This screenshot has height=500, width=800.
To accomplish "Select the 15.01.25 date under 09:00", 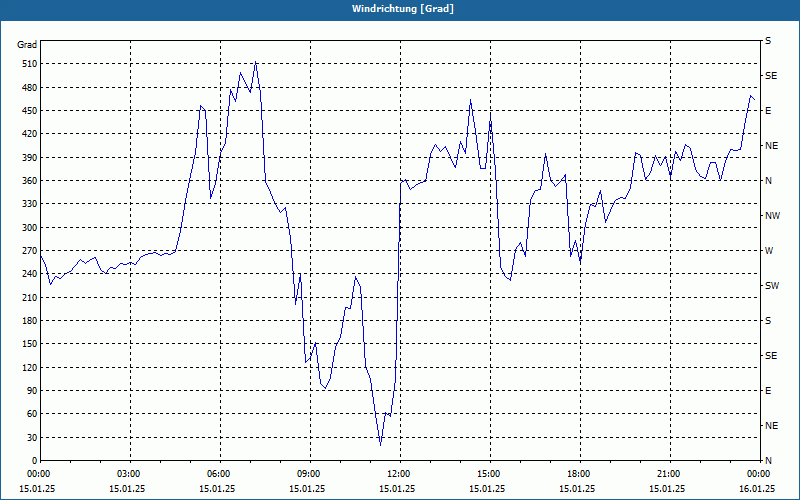I will (307, 488).
